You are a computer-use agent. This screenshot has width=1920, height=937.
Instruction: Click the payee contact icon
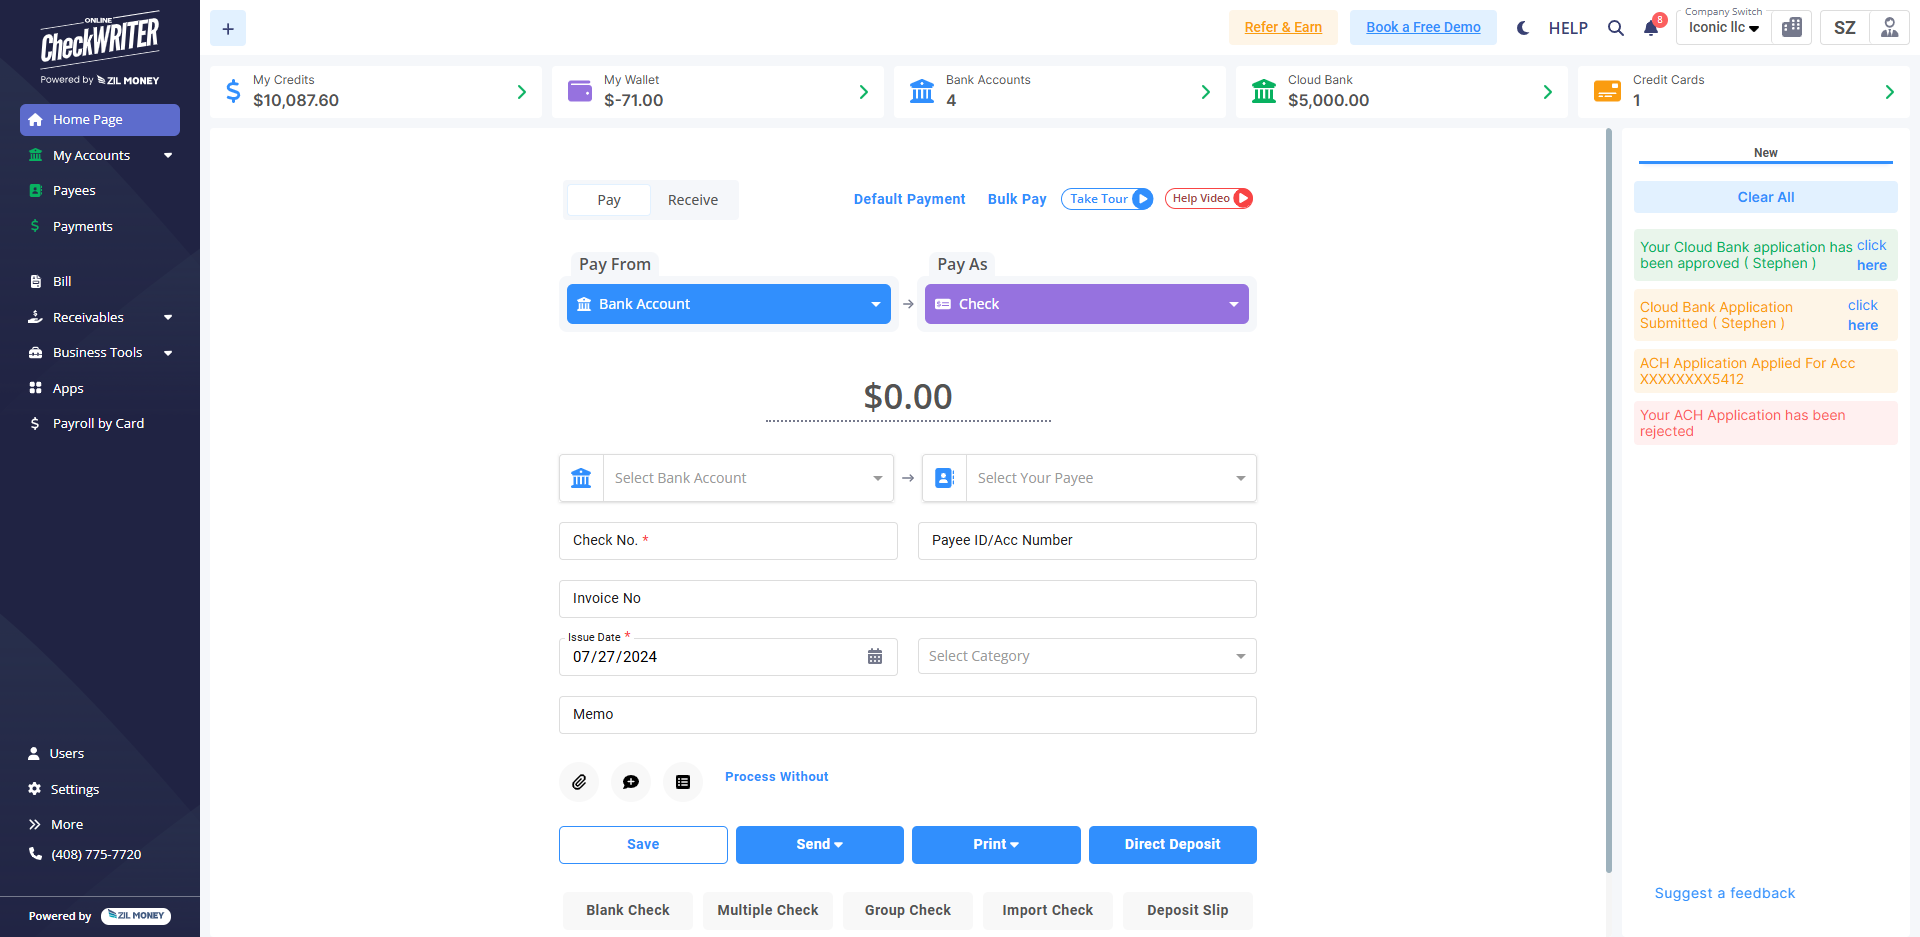(x=944, y=478)
